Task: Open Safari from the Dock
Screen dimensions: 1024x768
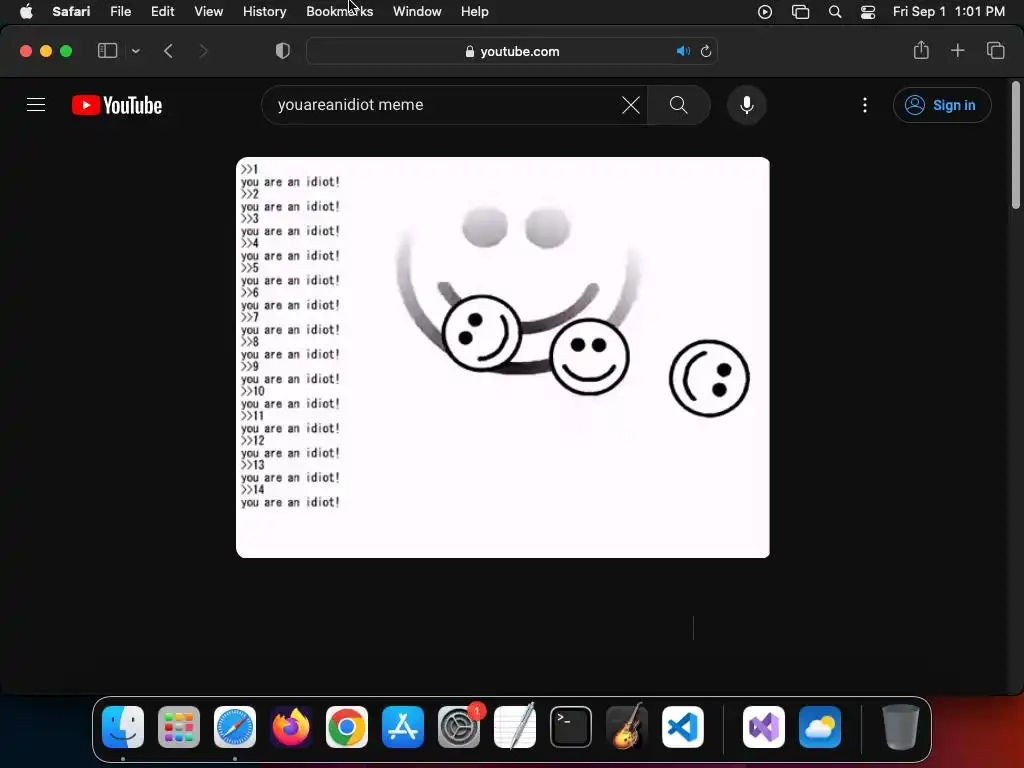Action: (235, 727)
